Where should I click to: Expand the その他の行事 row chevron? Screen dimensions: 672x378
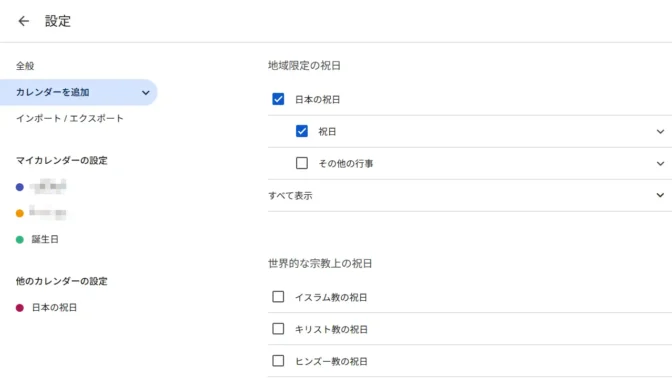pos(660,163)
